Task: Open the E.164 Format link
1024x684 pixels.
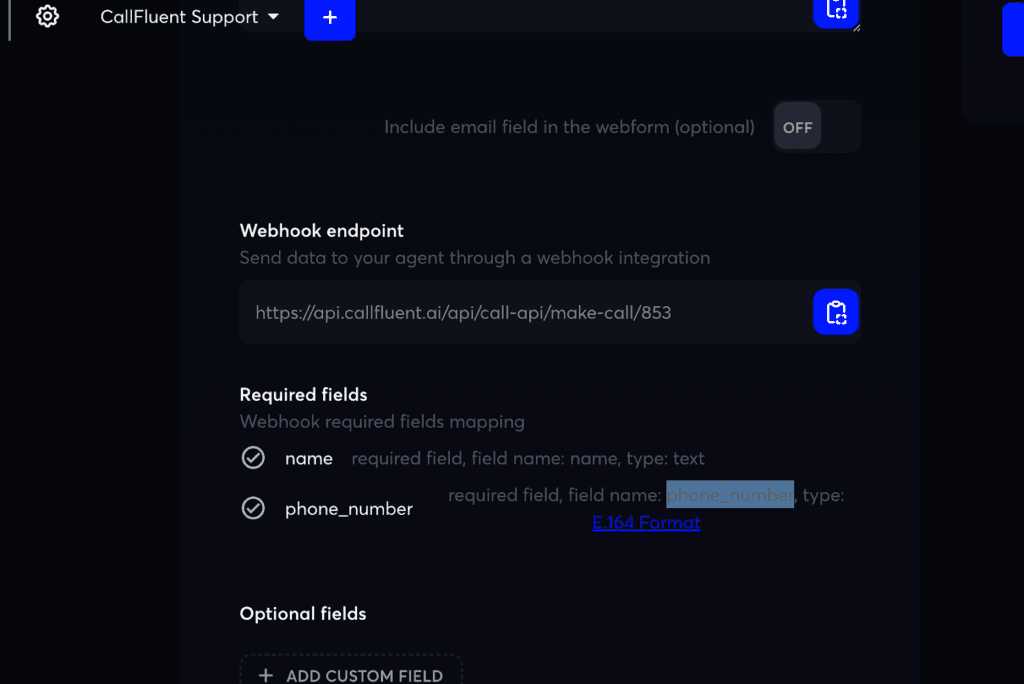Action: [x=646, y=522]
